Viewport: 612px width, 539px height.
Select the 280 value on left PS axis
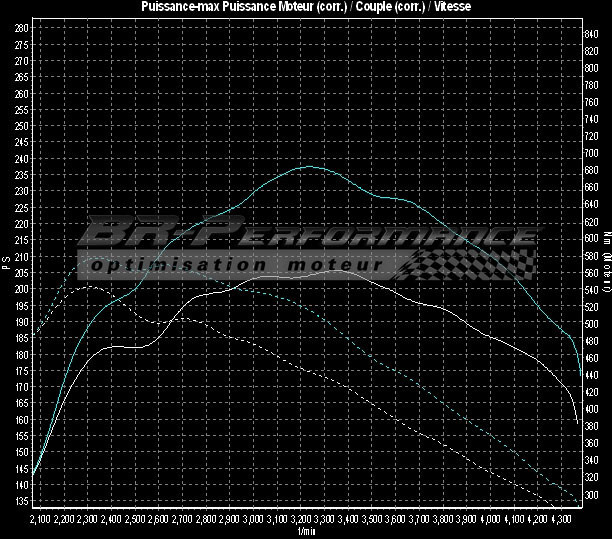point(22,28)
